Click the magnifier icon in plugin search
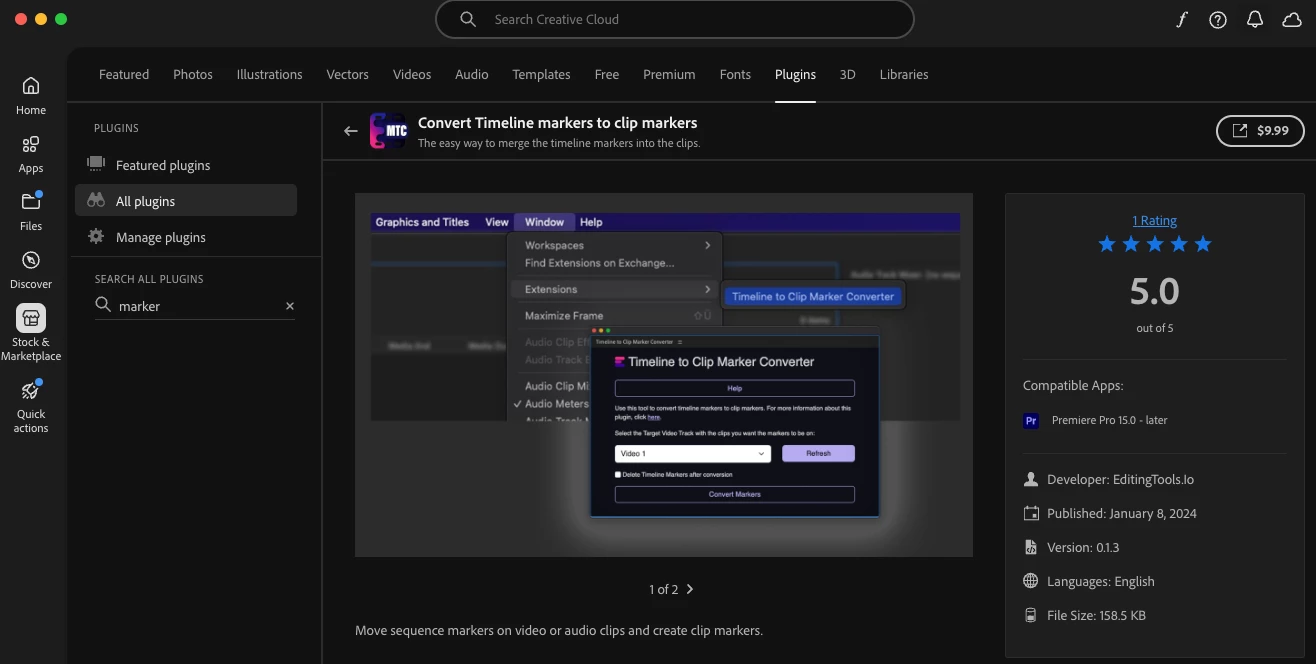The height and width of the screenshot is (664, 1316). (x=103, y=305)
